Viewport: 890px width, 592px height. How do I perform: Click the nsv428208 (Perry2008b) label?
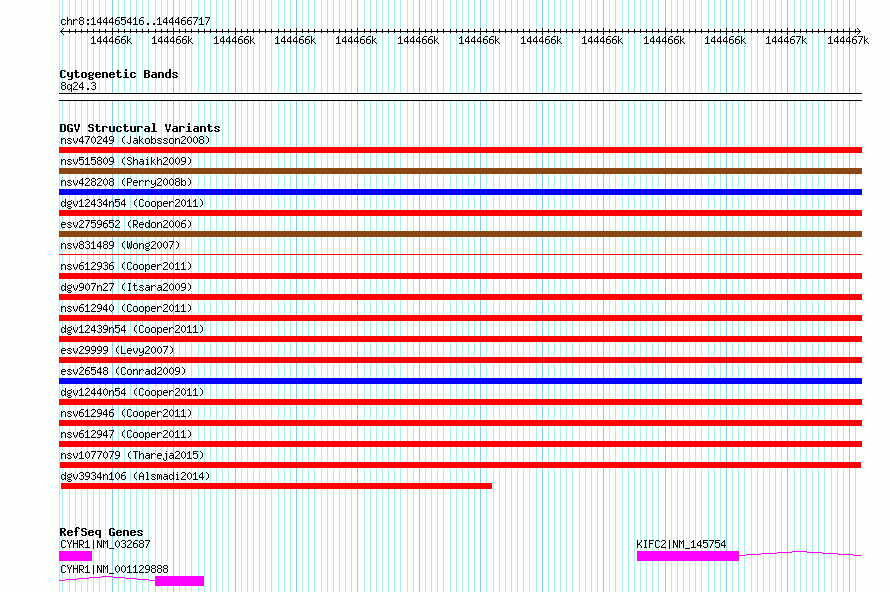[x=126, y=182]
